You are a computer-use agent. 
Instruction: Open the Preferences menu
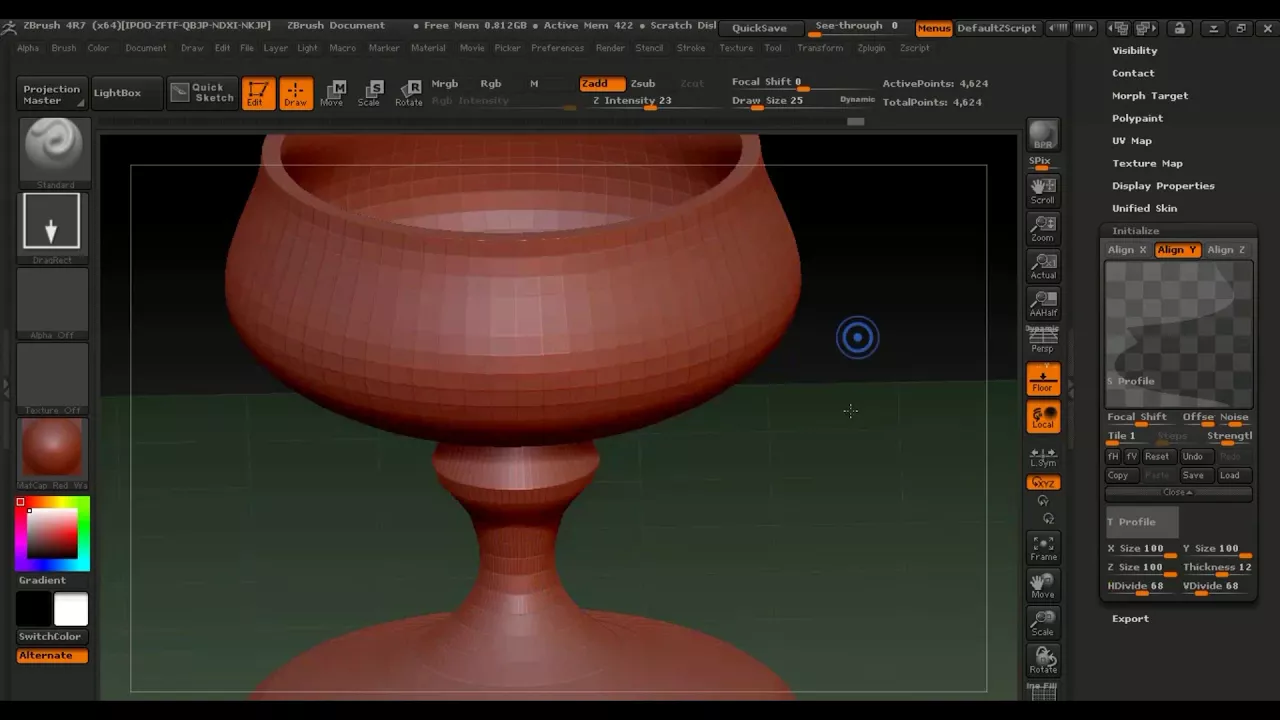[558, 48]
